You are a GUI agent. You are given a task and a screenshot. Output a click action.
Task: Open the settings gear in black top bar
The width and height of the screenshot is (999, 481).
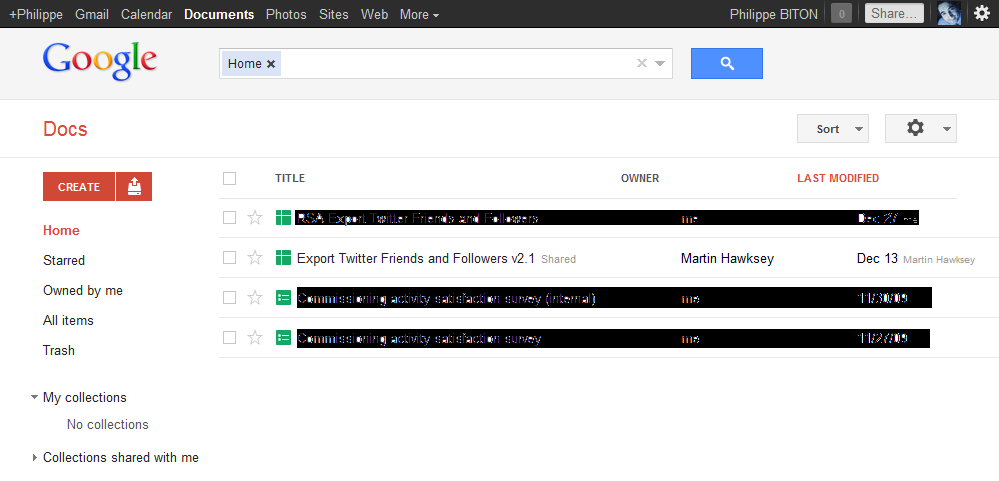click(x=982, y=13)
